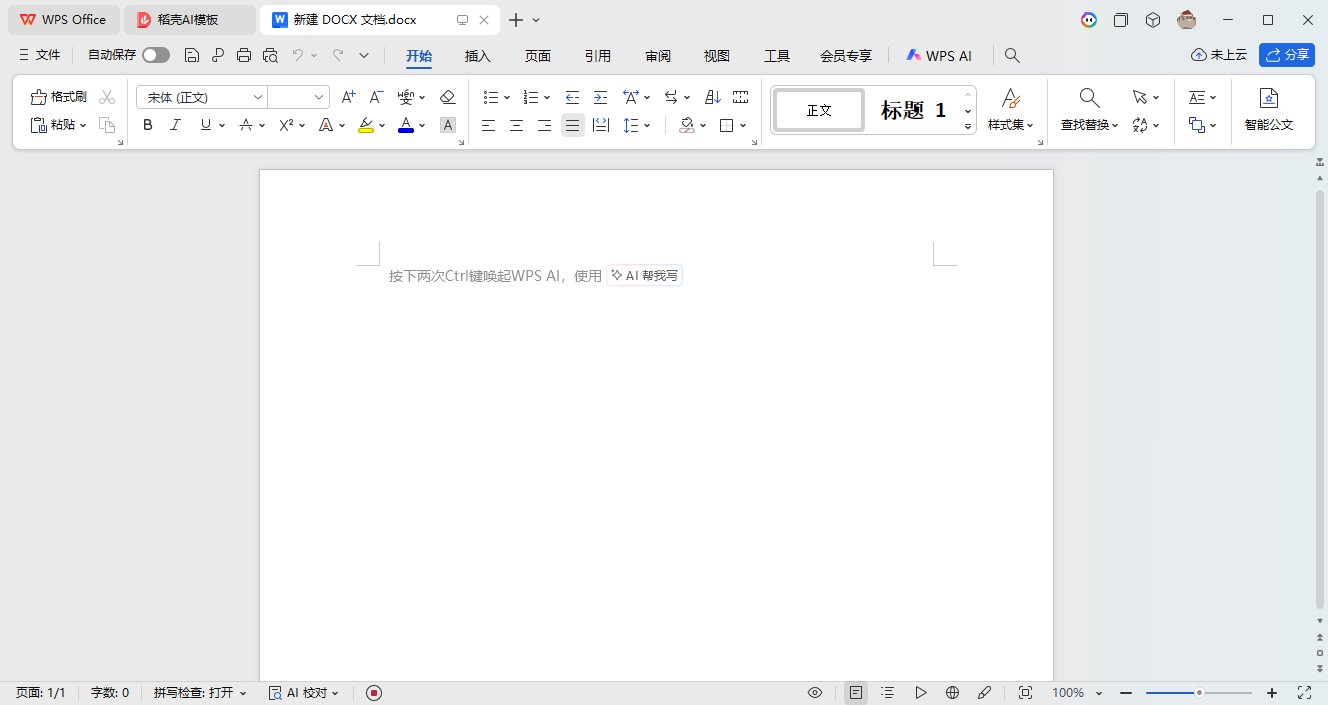The image size is (1328, 705).
Task: Toggle the 自动保存 switch on
Action: coord(155,55)
